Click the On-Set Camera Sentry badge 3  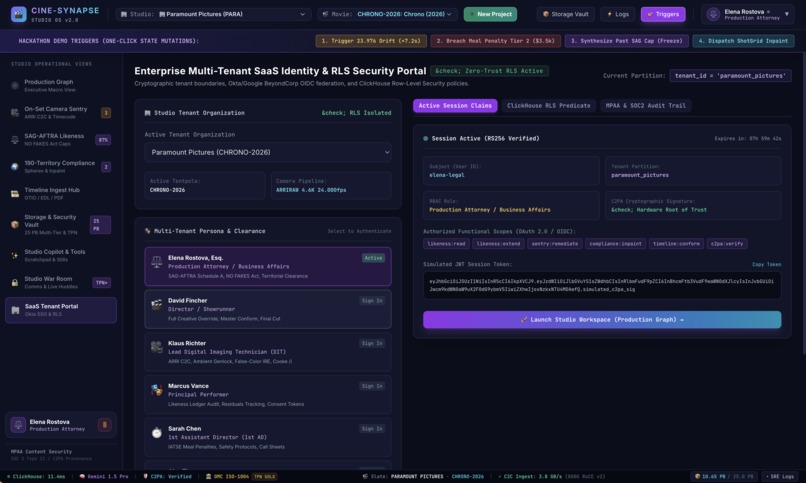tap(106, 113)
